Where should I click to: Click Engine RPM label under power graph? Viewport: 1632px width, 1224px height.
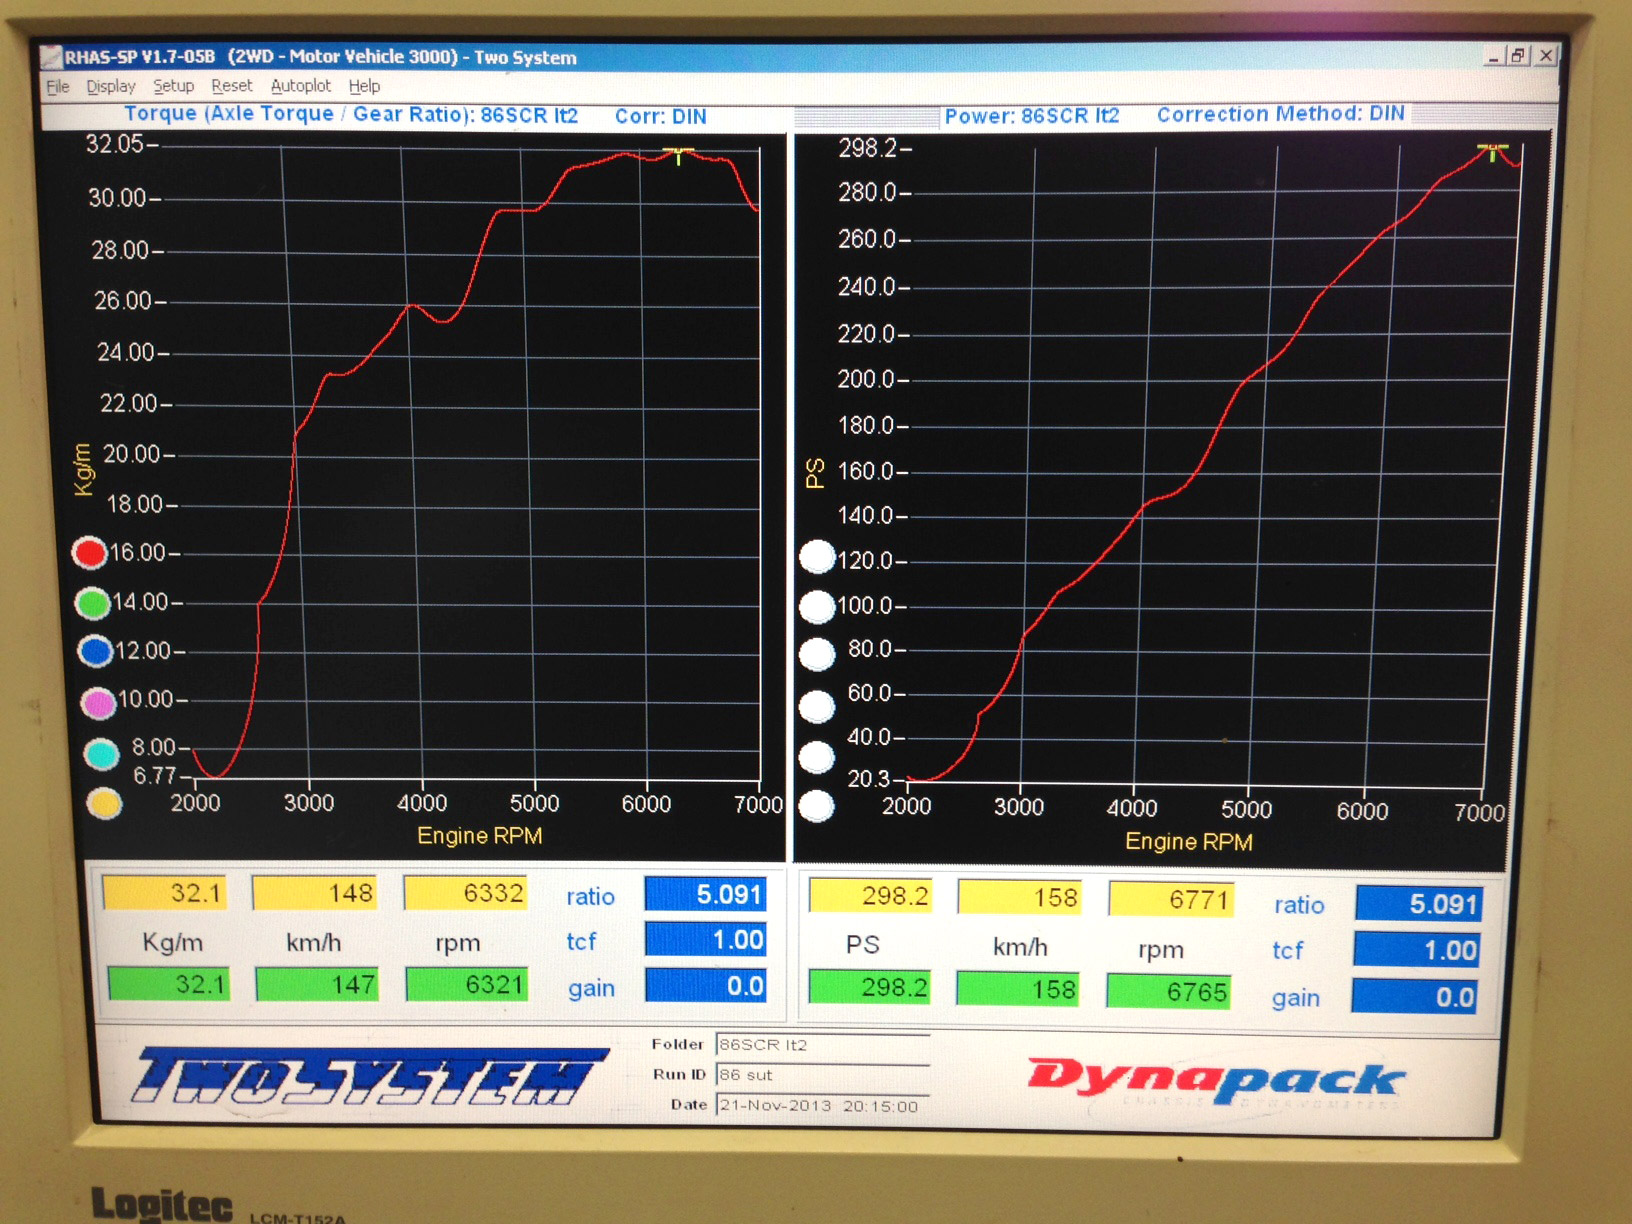click(1189, 842)
